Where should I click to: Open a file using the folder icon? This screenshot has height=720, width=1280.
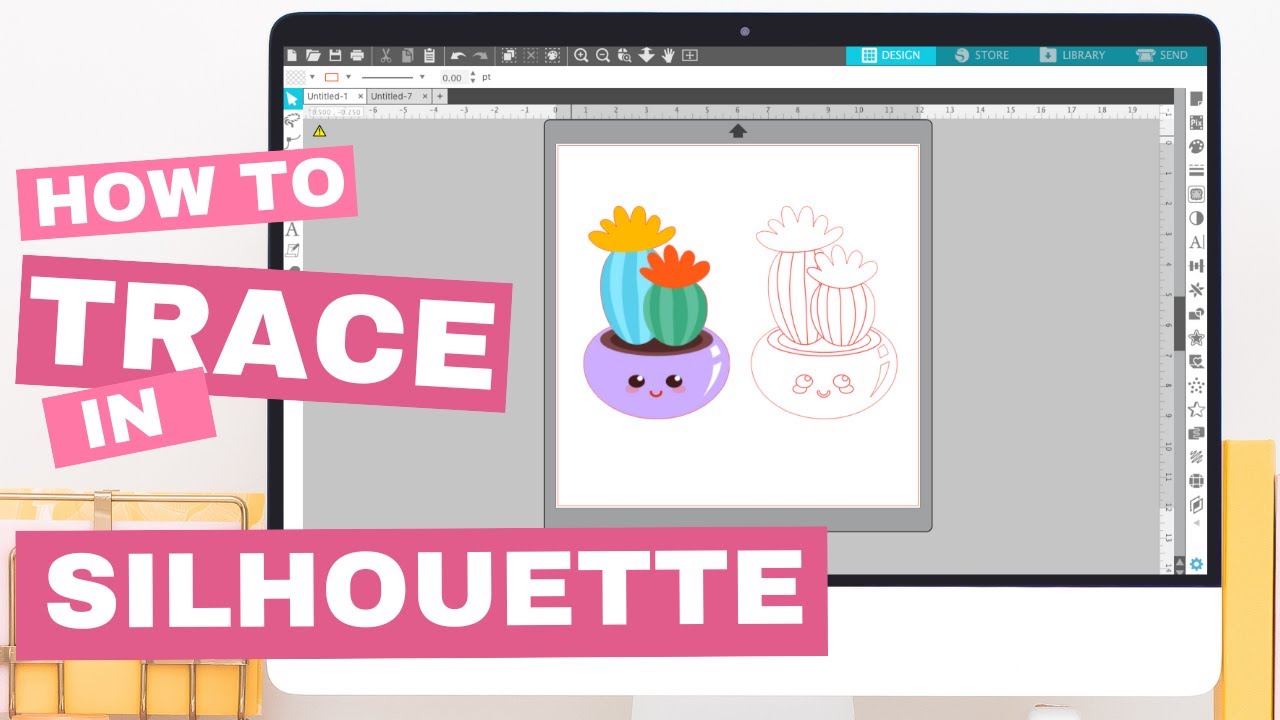[x=313, y=56]
